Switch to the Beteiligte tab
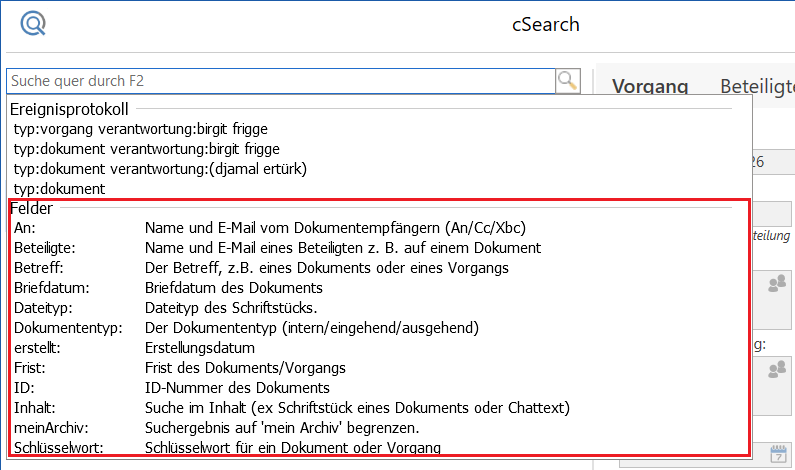Viewport: 795px width, 470px height. point(757,86)
